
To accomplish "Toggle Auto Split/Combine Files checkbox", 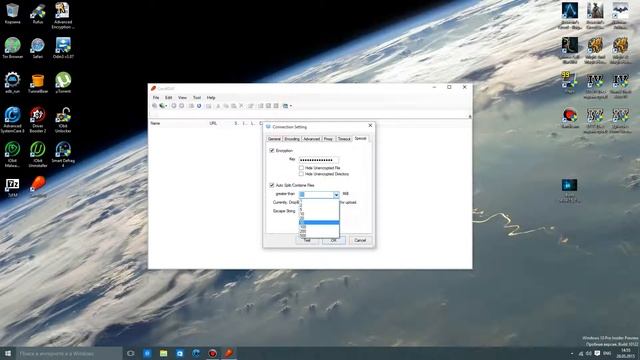I will coord(272,185).
